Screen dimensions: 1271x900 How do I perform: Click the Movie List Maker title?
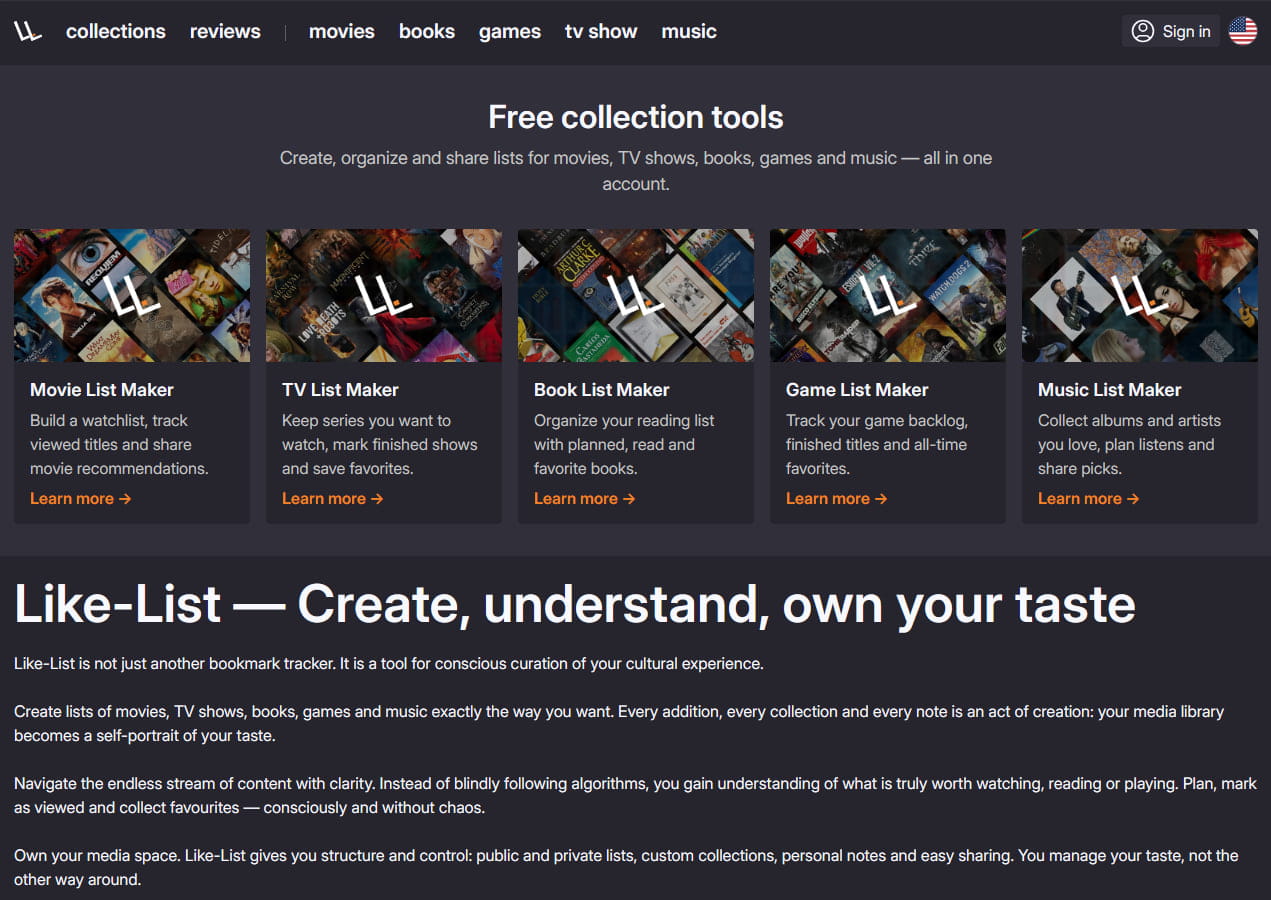pos(102,390)
